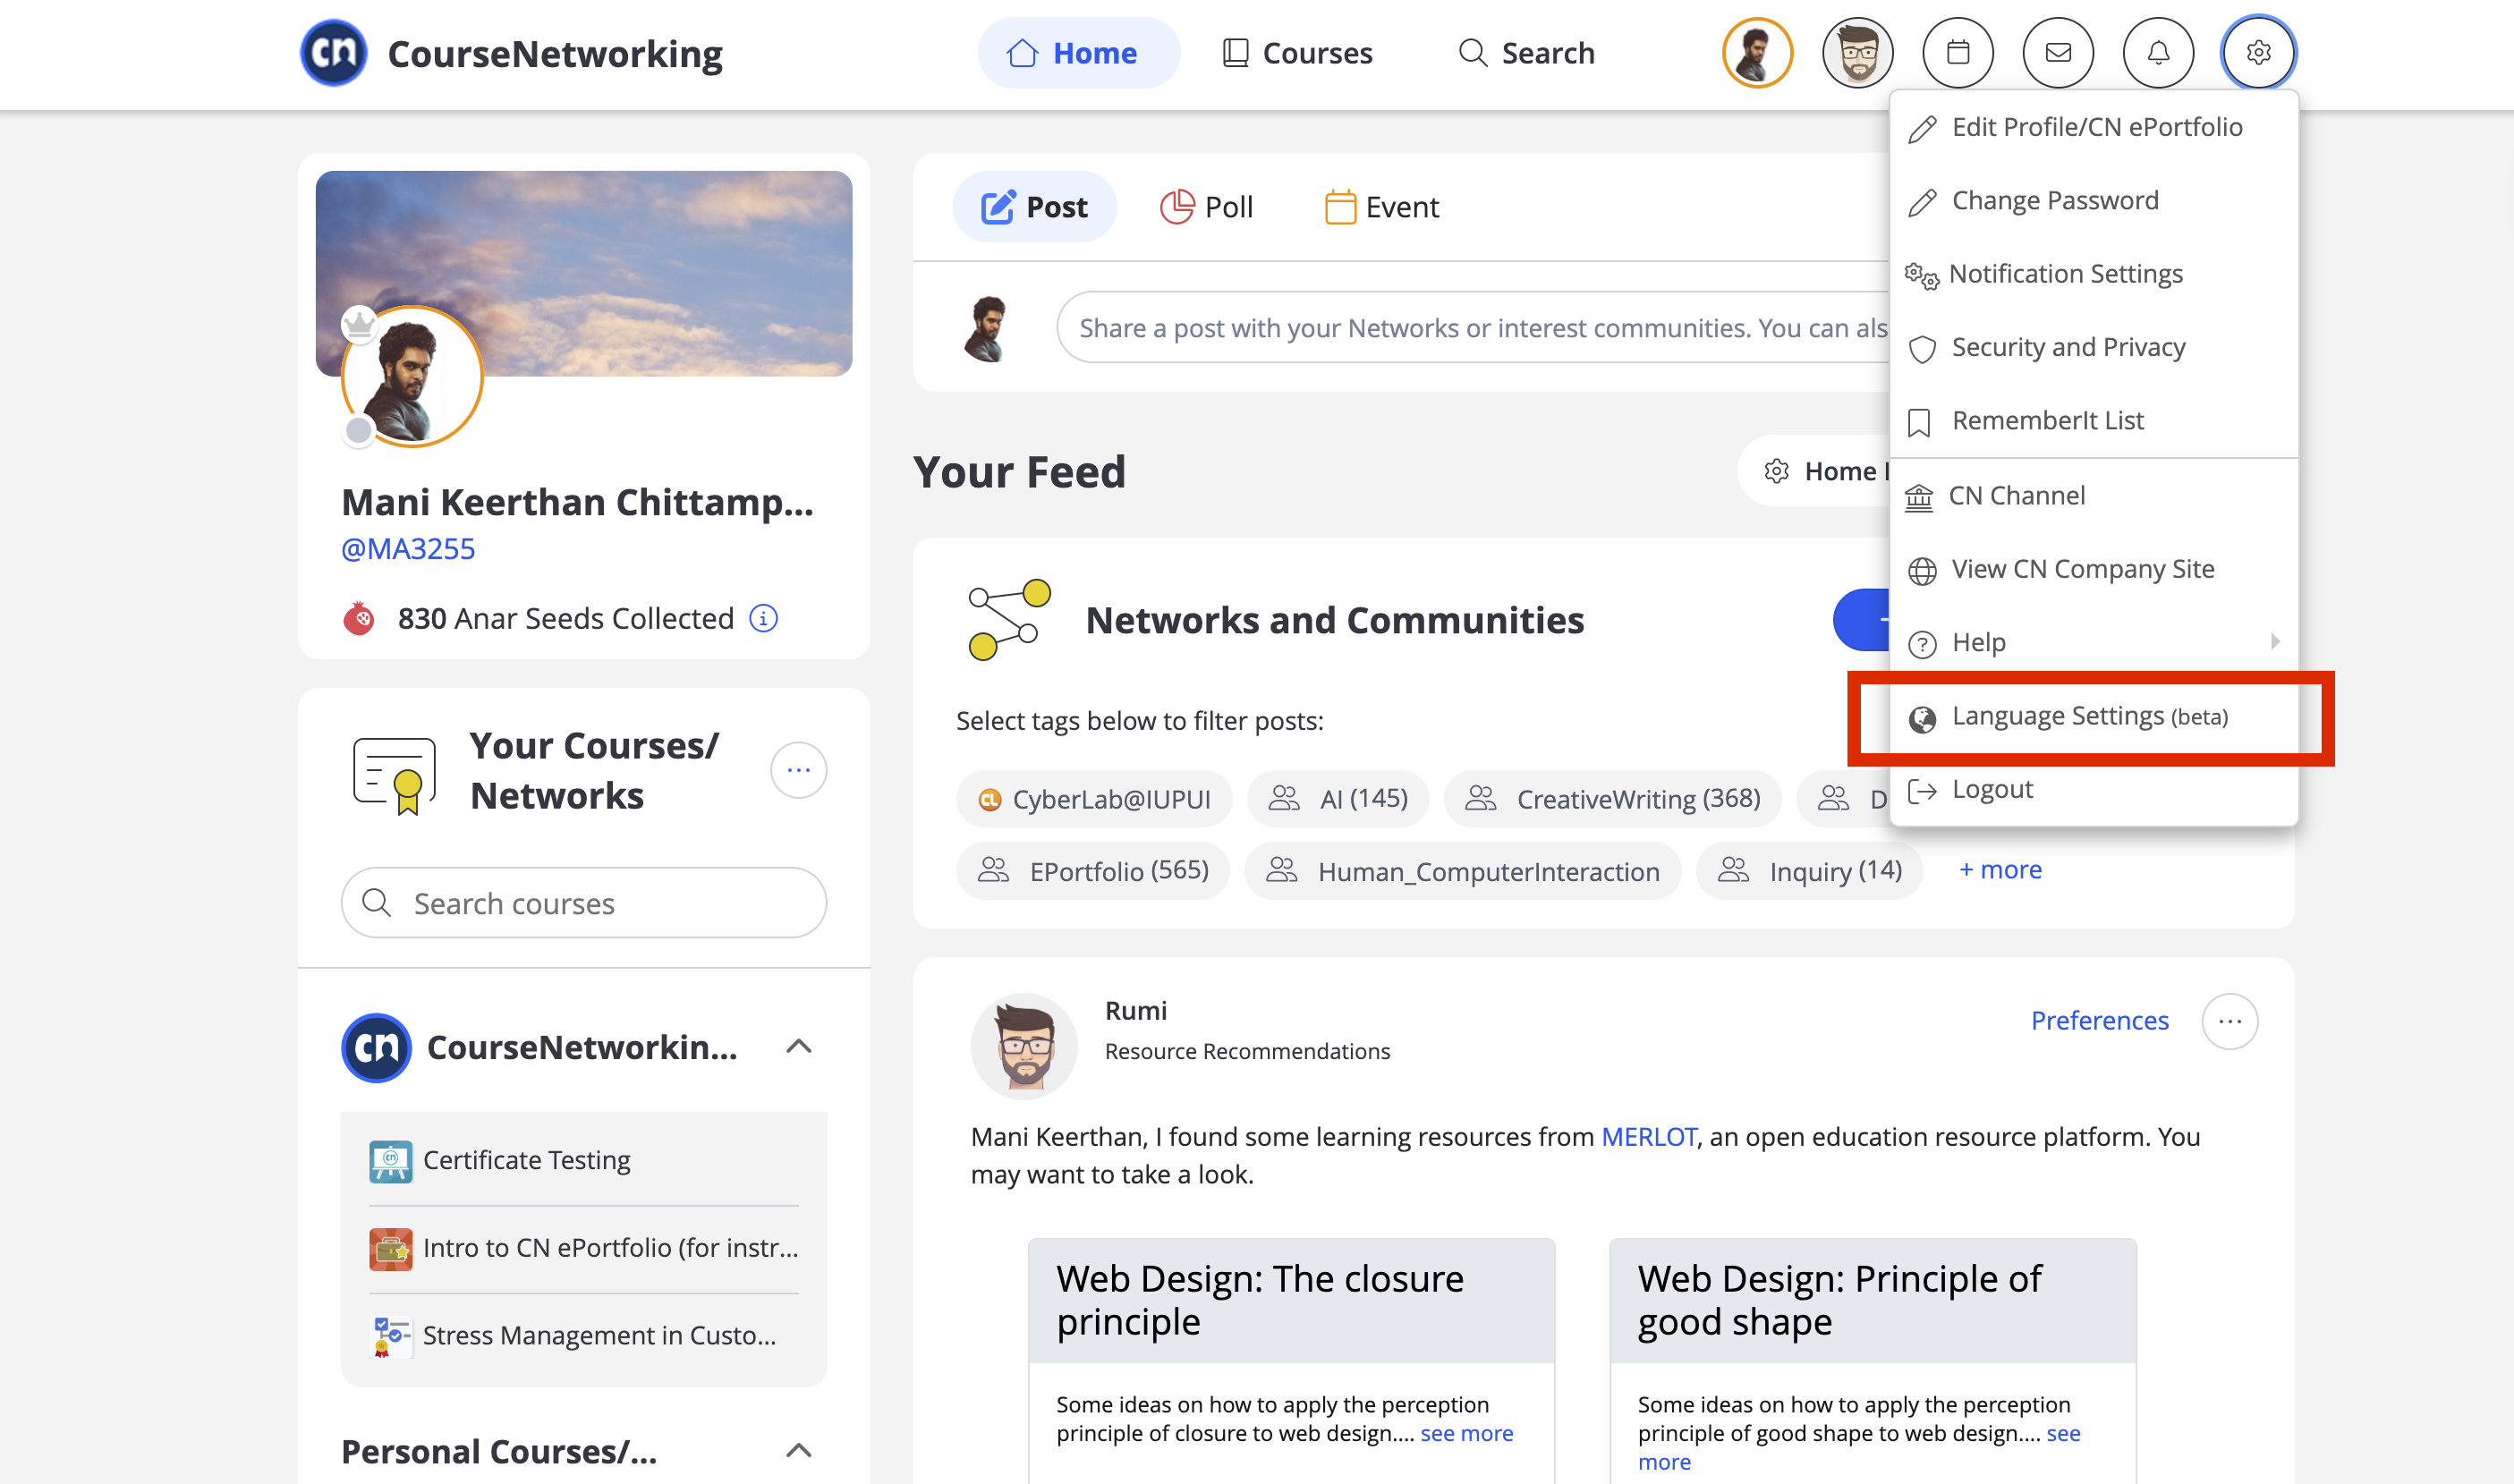
Task: Collapse the CourseNetworking courses group
Action: [798, 1047]
